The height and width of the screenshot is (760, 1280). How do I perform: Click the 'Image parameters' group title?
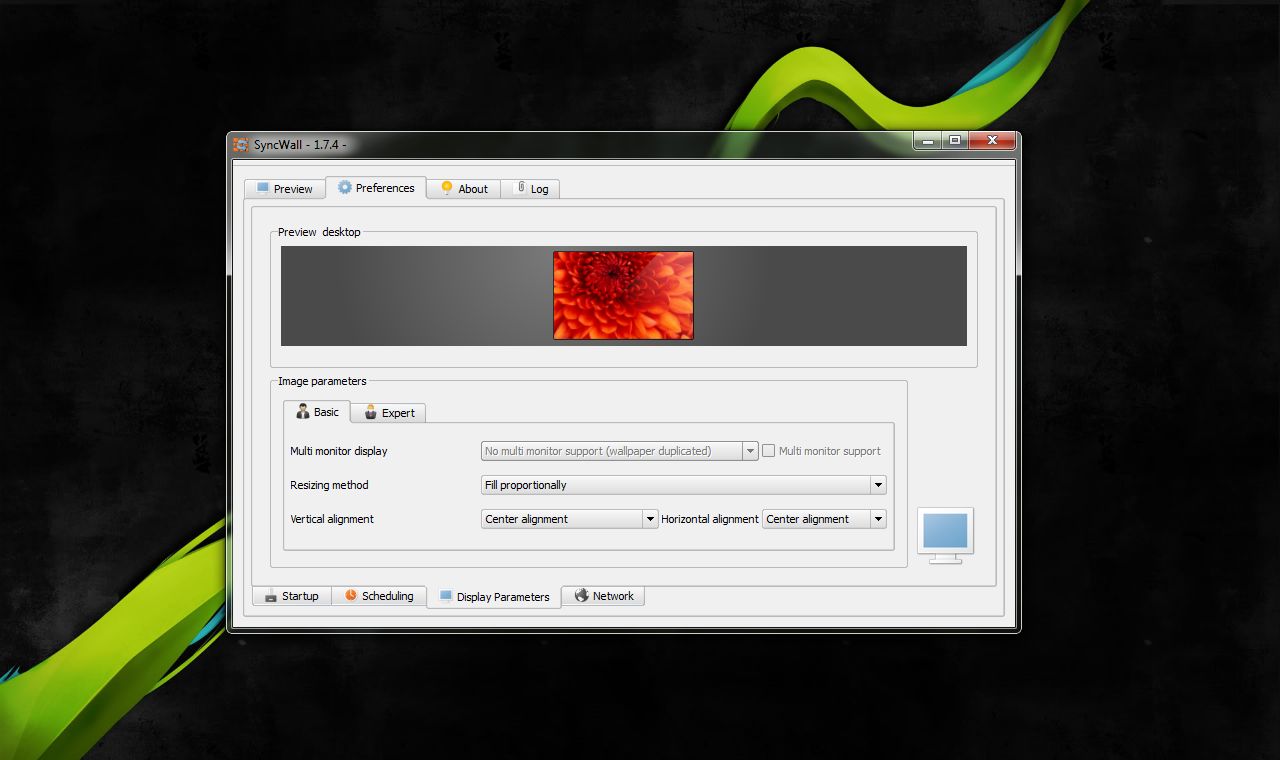tap(322, 381)
